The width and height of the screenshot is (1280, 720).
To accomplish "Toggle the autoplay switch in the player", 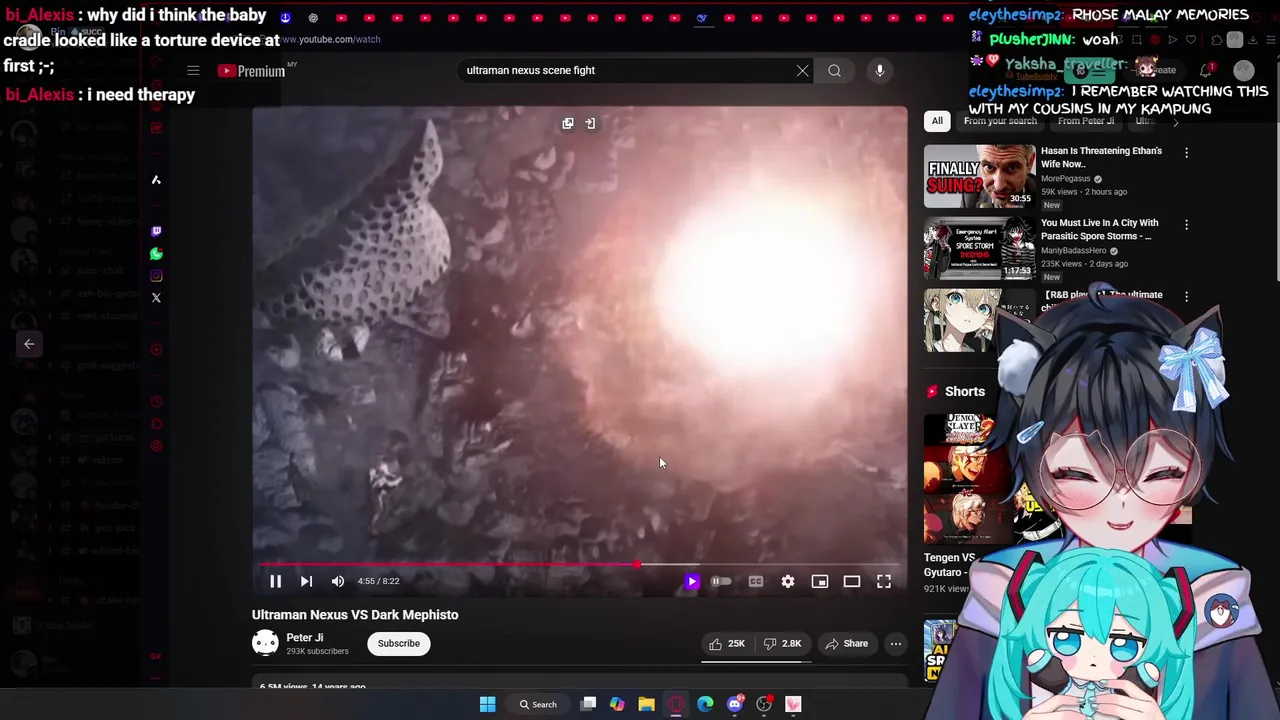I will (x=720, y=581).
